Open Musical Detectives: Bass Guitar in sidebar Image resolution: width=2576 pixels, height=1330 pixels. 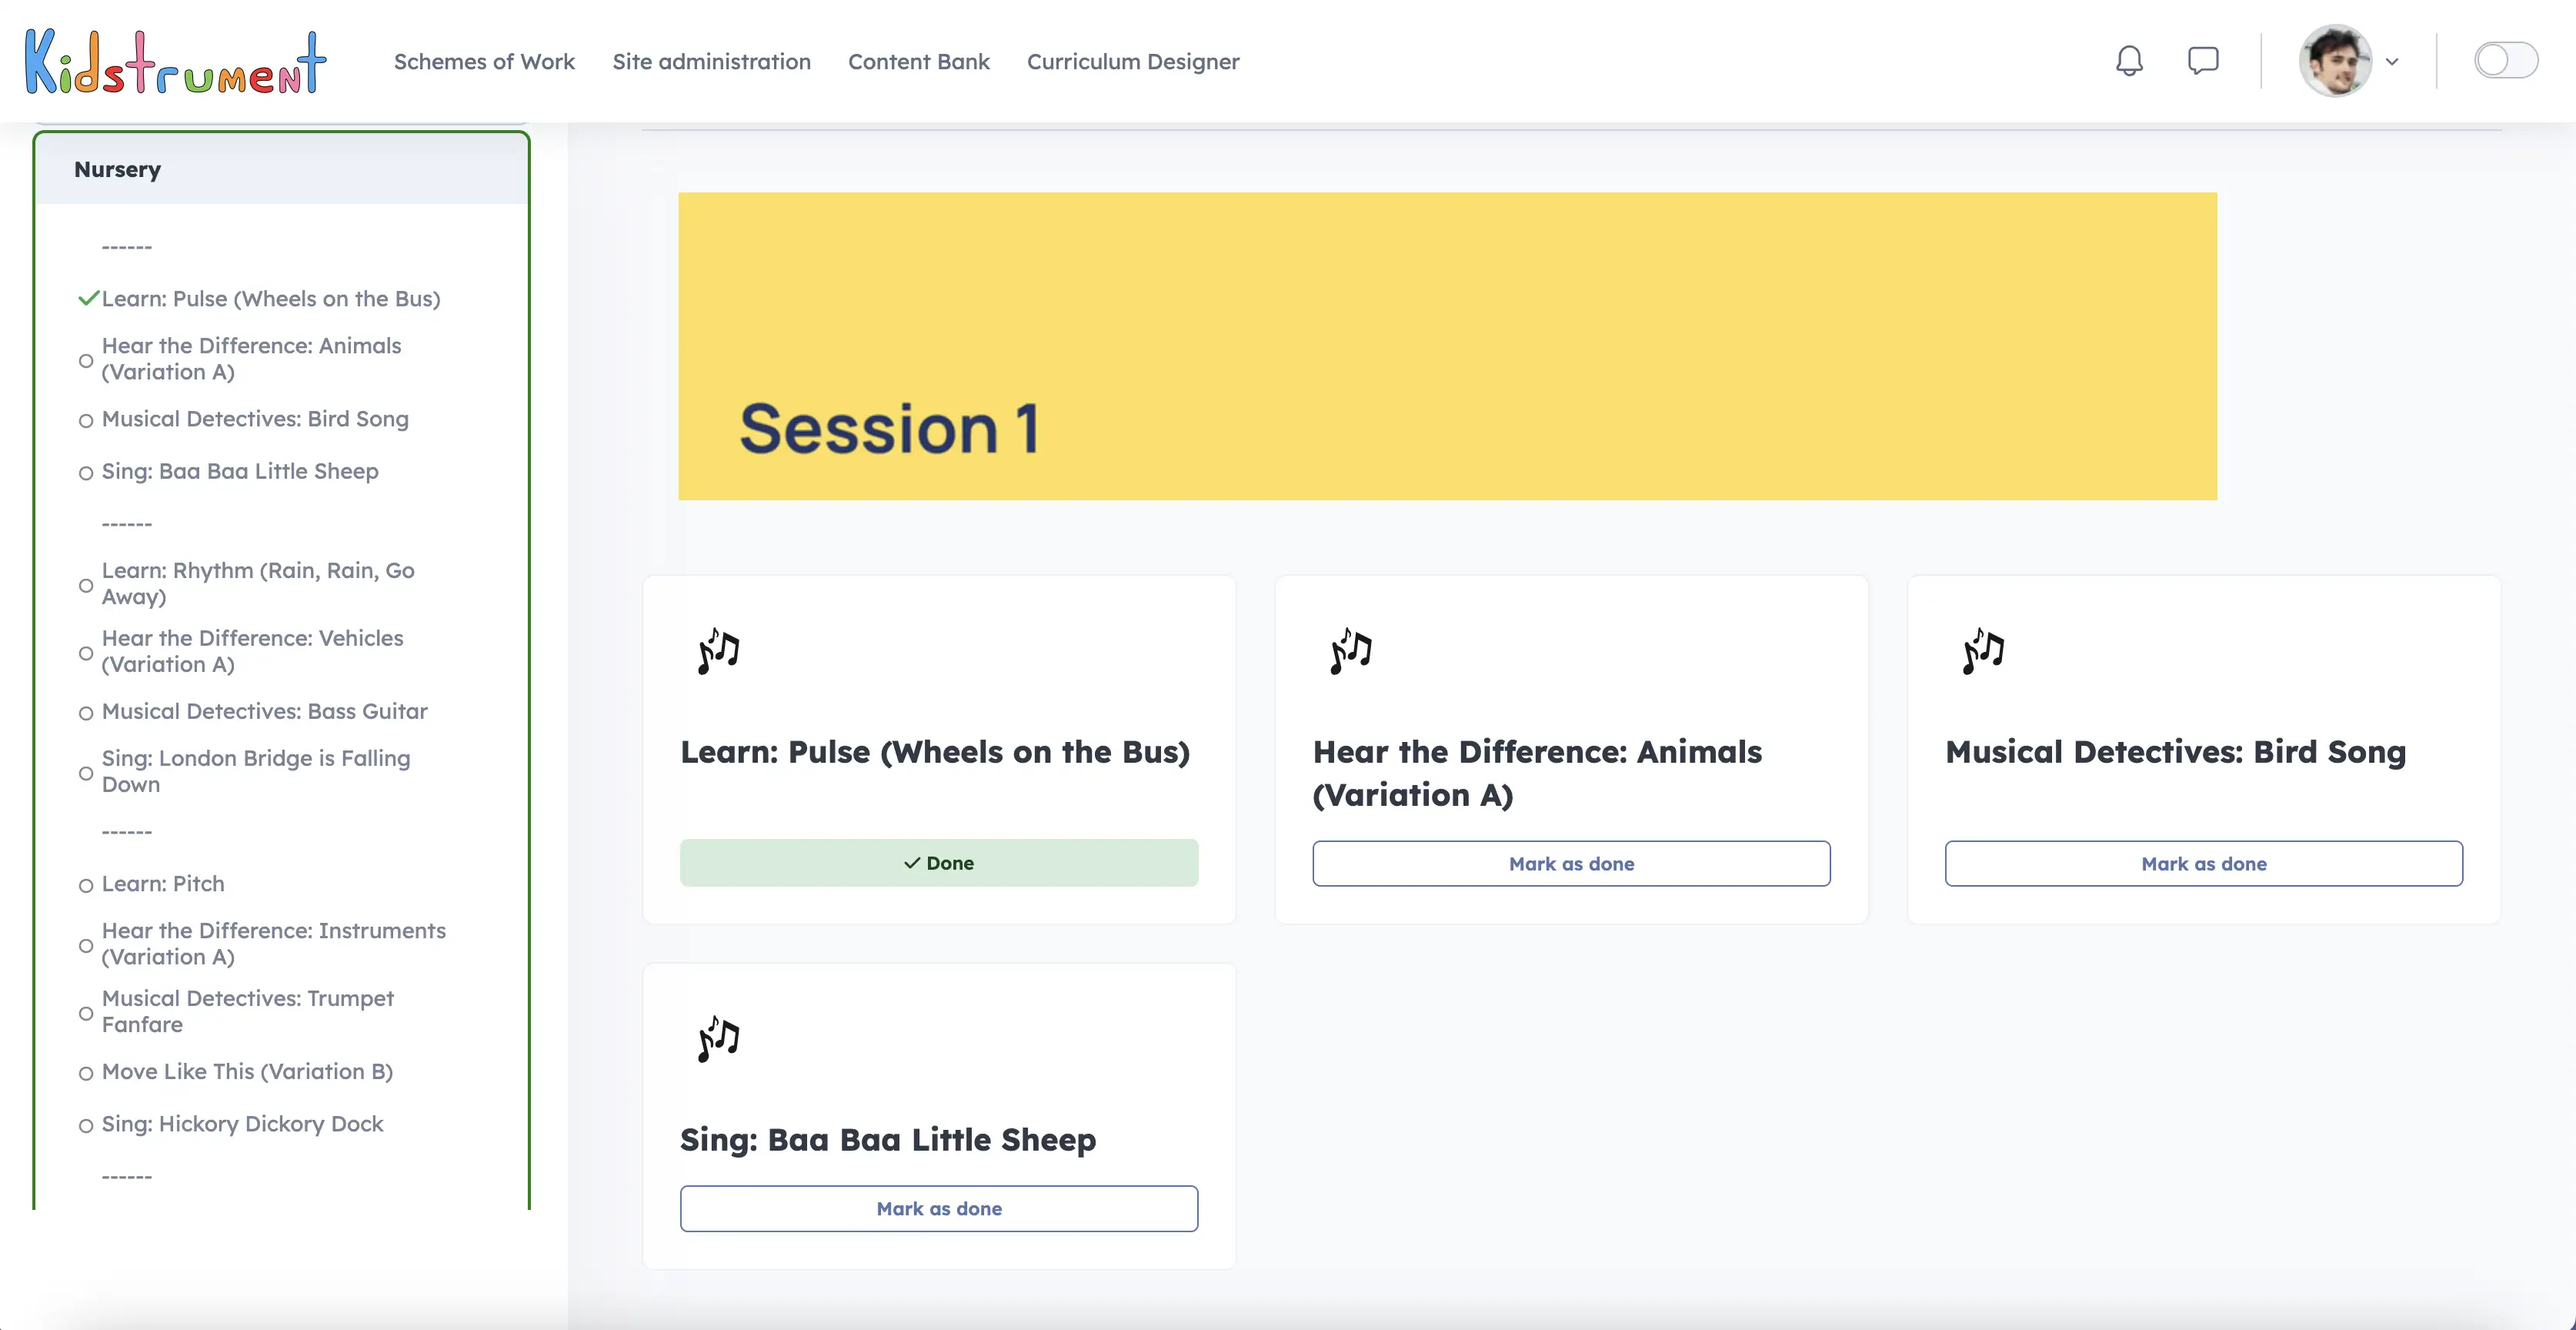(264, 711)
